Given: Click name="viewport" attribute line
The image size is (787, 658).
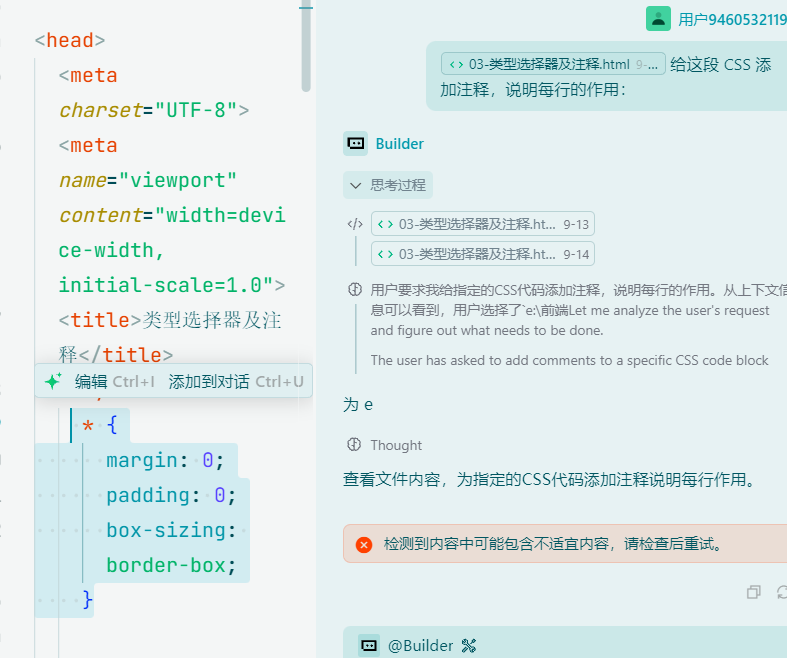Looking at the screenshot, I should tap(148, 180).
